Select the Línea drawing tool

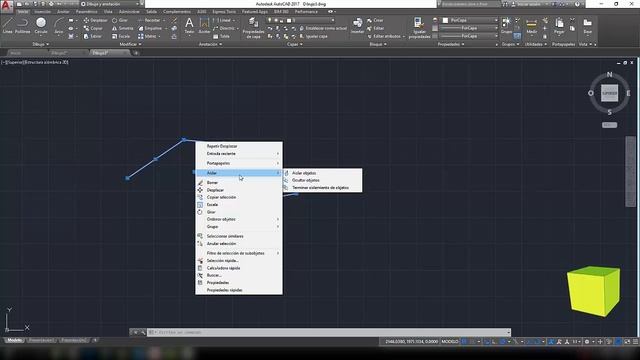click(x=7, y=25)
